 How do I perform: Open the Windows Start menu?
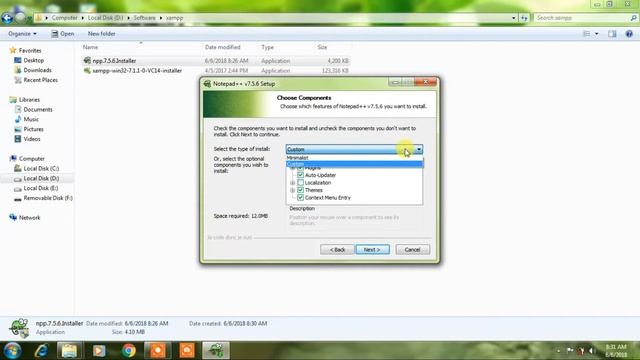click(12, 351)
